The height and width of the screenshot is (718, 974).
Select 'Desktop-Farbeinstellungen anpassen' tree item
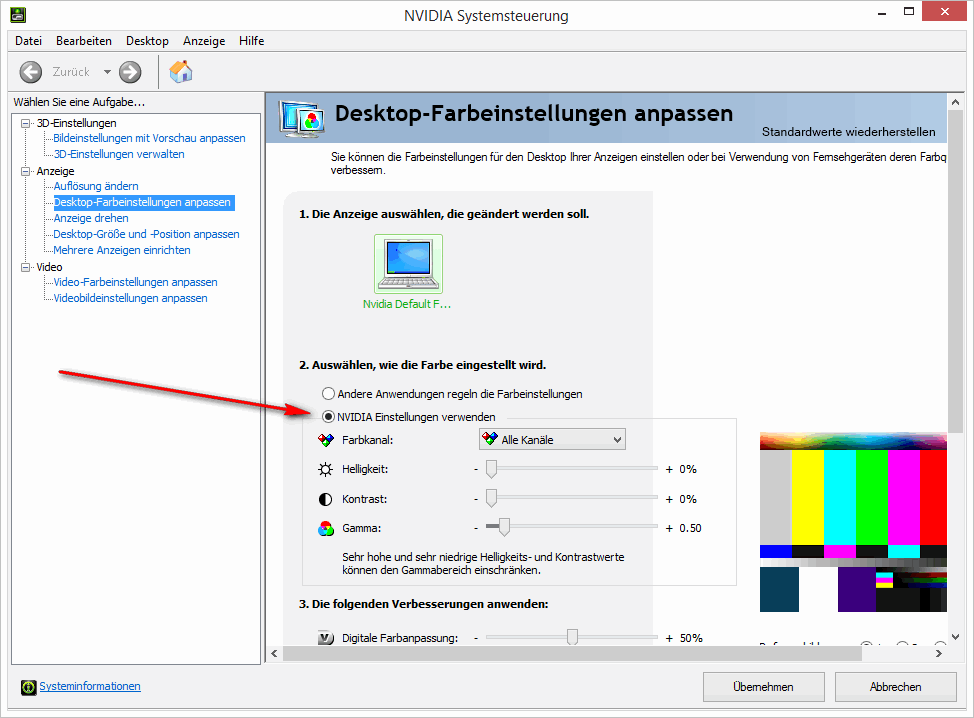pos(143,202)
